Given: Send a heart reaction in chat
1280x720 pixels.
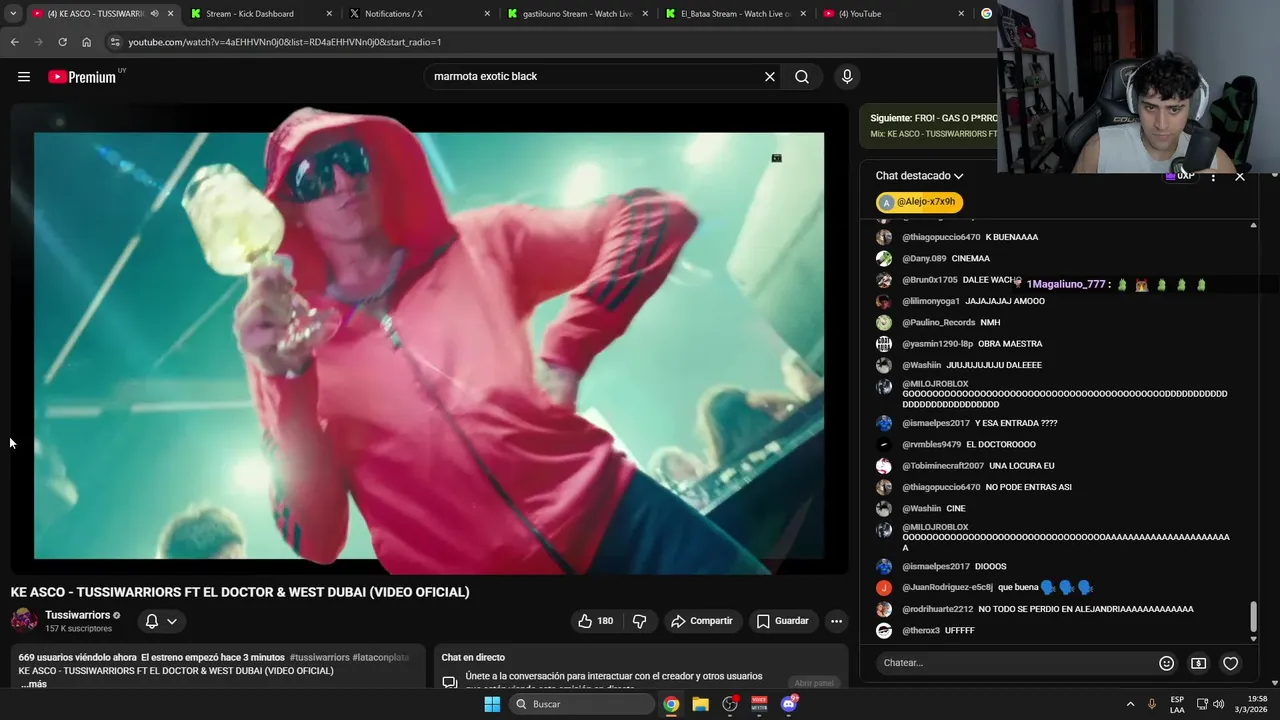Looking at the screenshot, I should coord(1231,663).
